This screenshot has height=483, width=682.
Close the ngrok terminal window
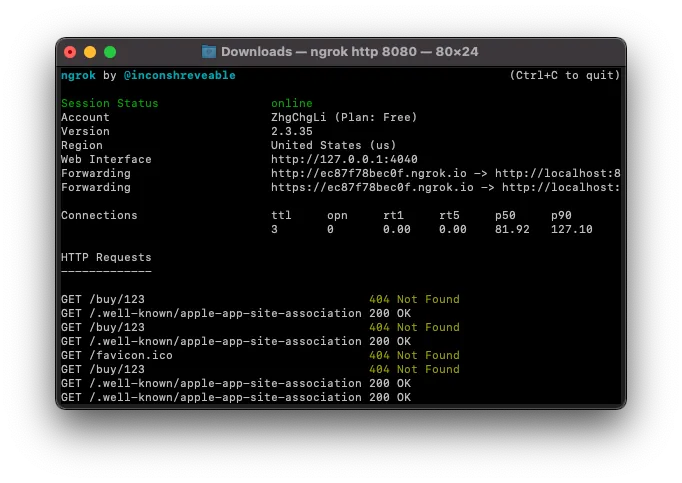point(70,52)
